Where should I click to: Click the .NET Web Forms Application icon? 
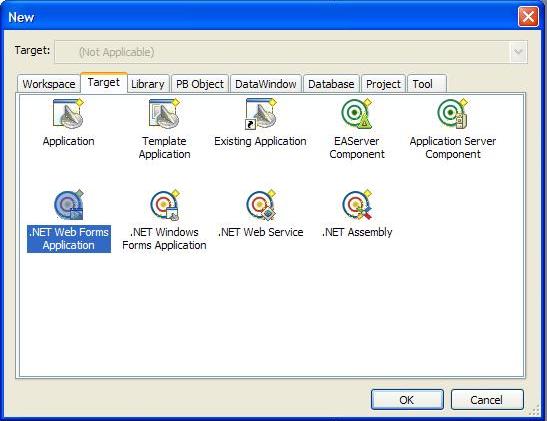[69, 205]
